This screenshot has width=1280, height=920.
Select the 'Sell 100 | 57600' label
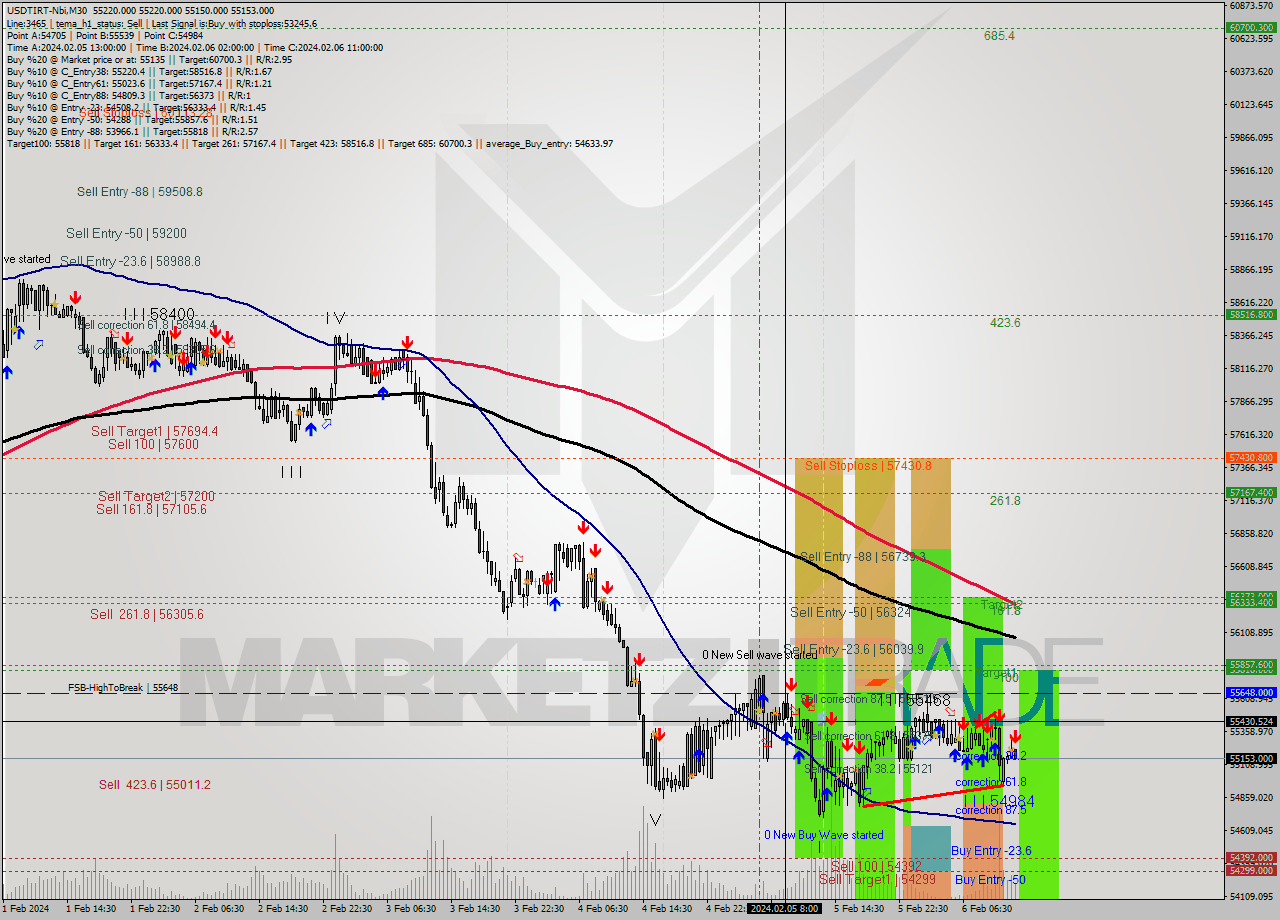coord(153,444)
